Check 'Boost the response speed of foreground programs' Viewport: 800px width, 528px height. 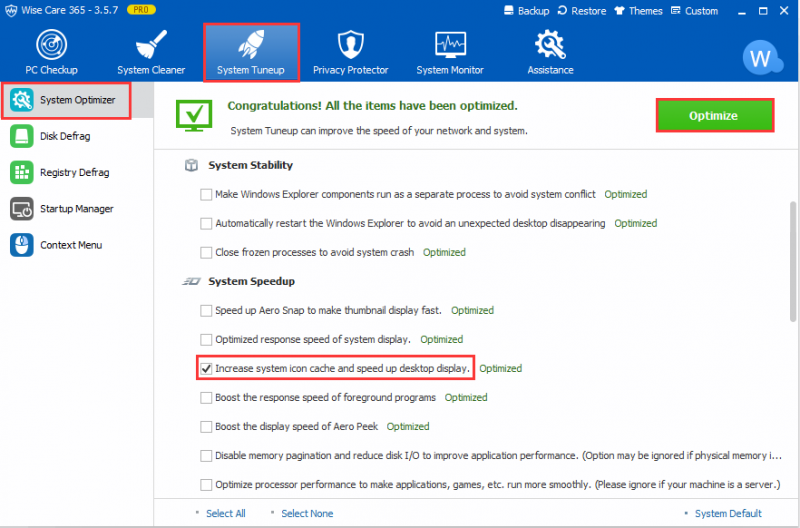pos(206,398)
